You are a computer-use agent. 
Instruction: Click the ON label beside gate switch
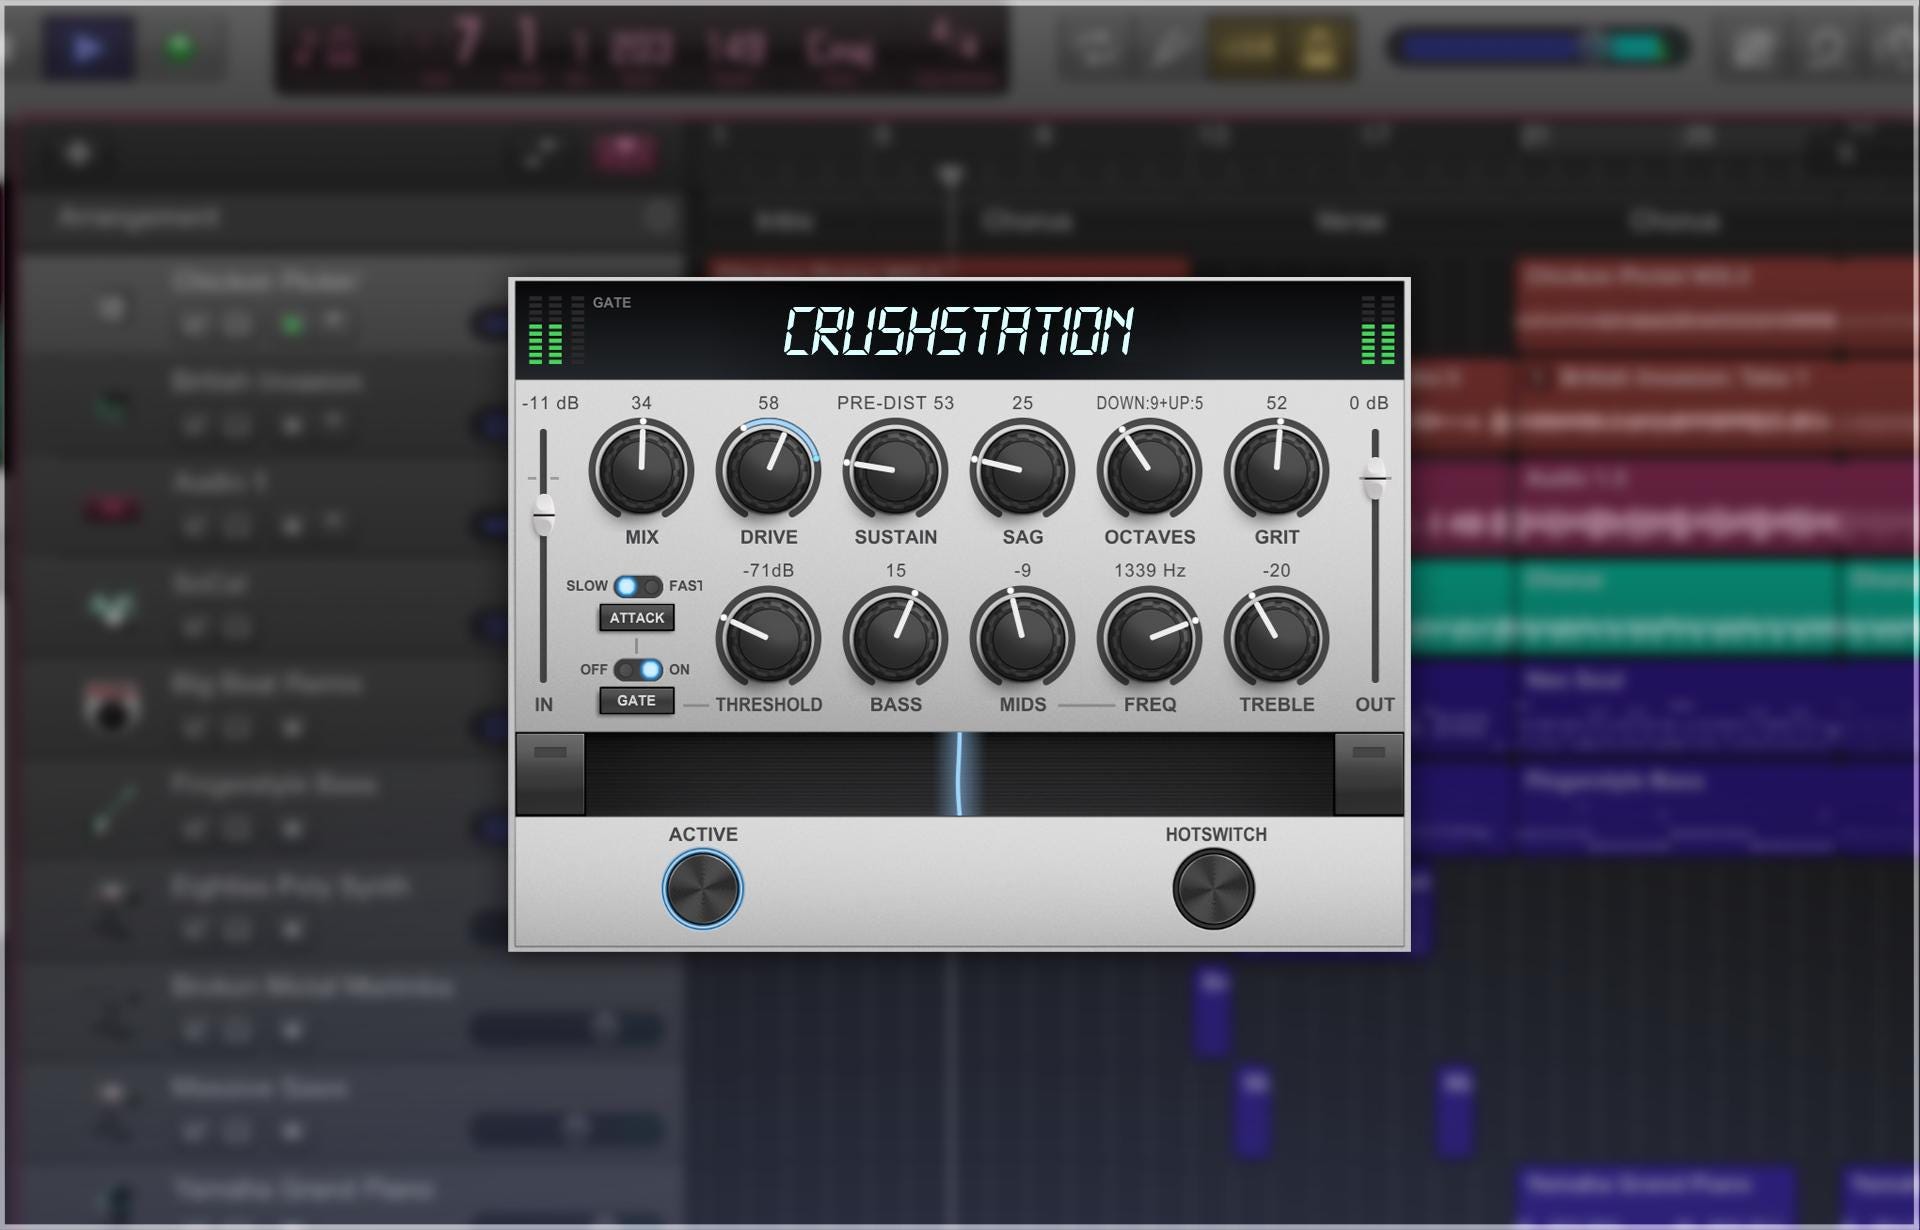point(679,670)
